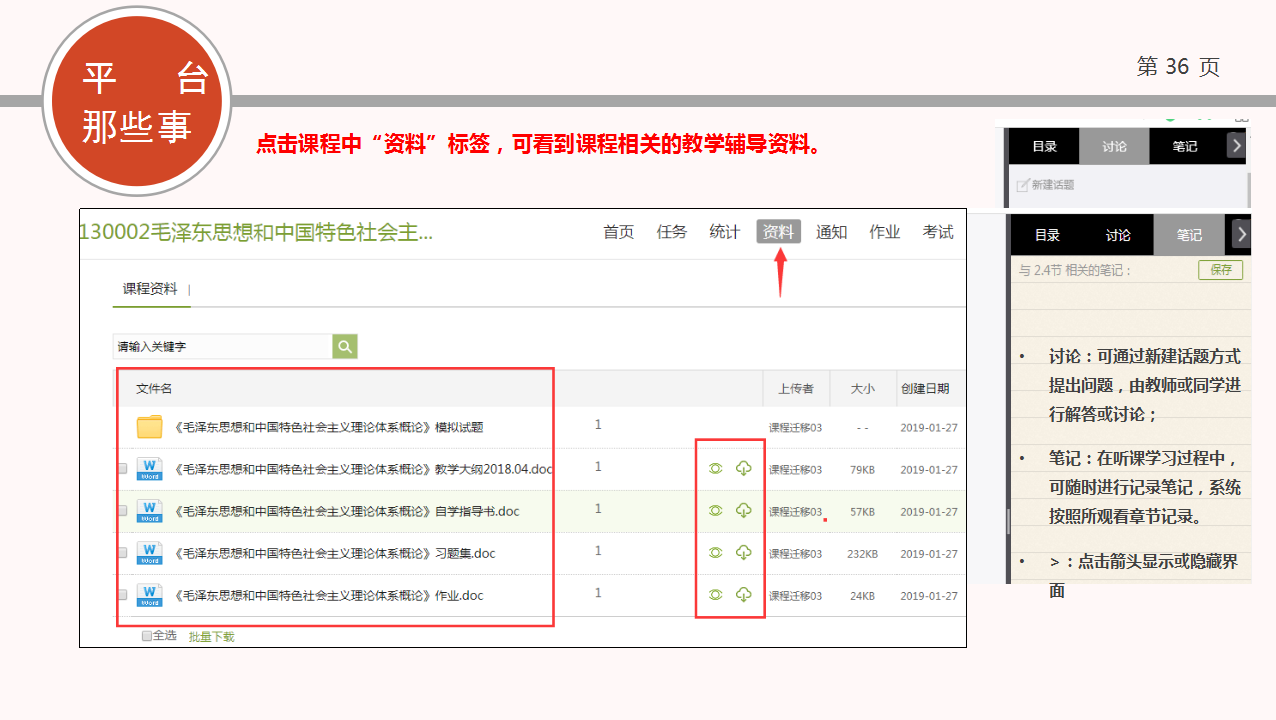Click the 请输入关键字 search input field

(222, 347)
